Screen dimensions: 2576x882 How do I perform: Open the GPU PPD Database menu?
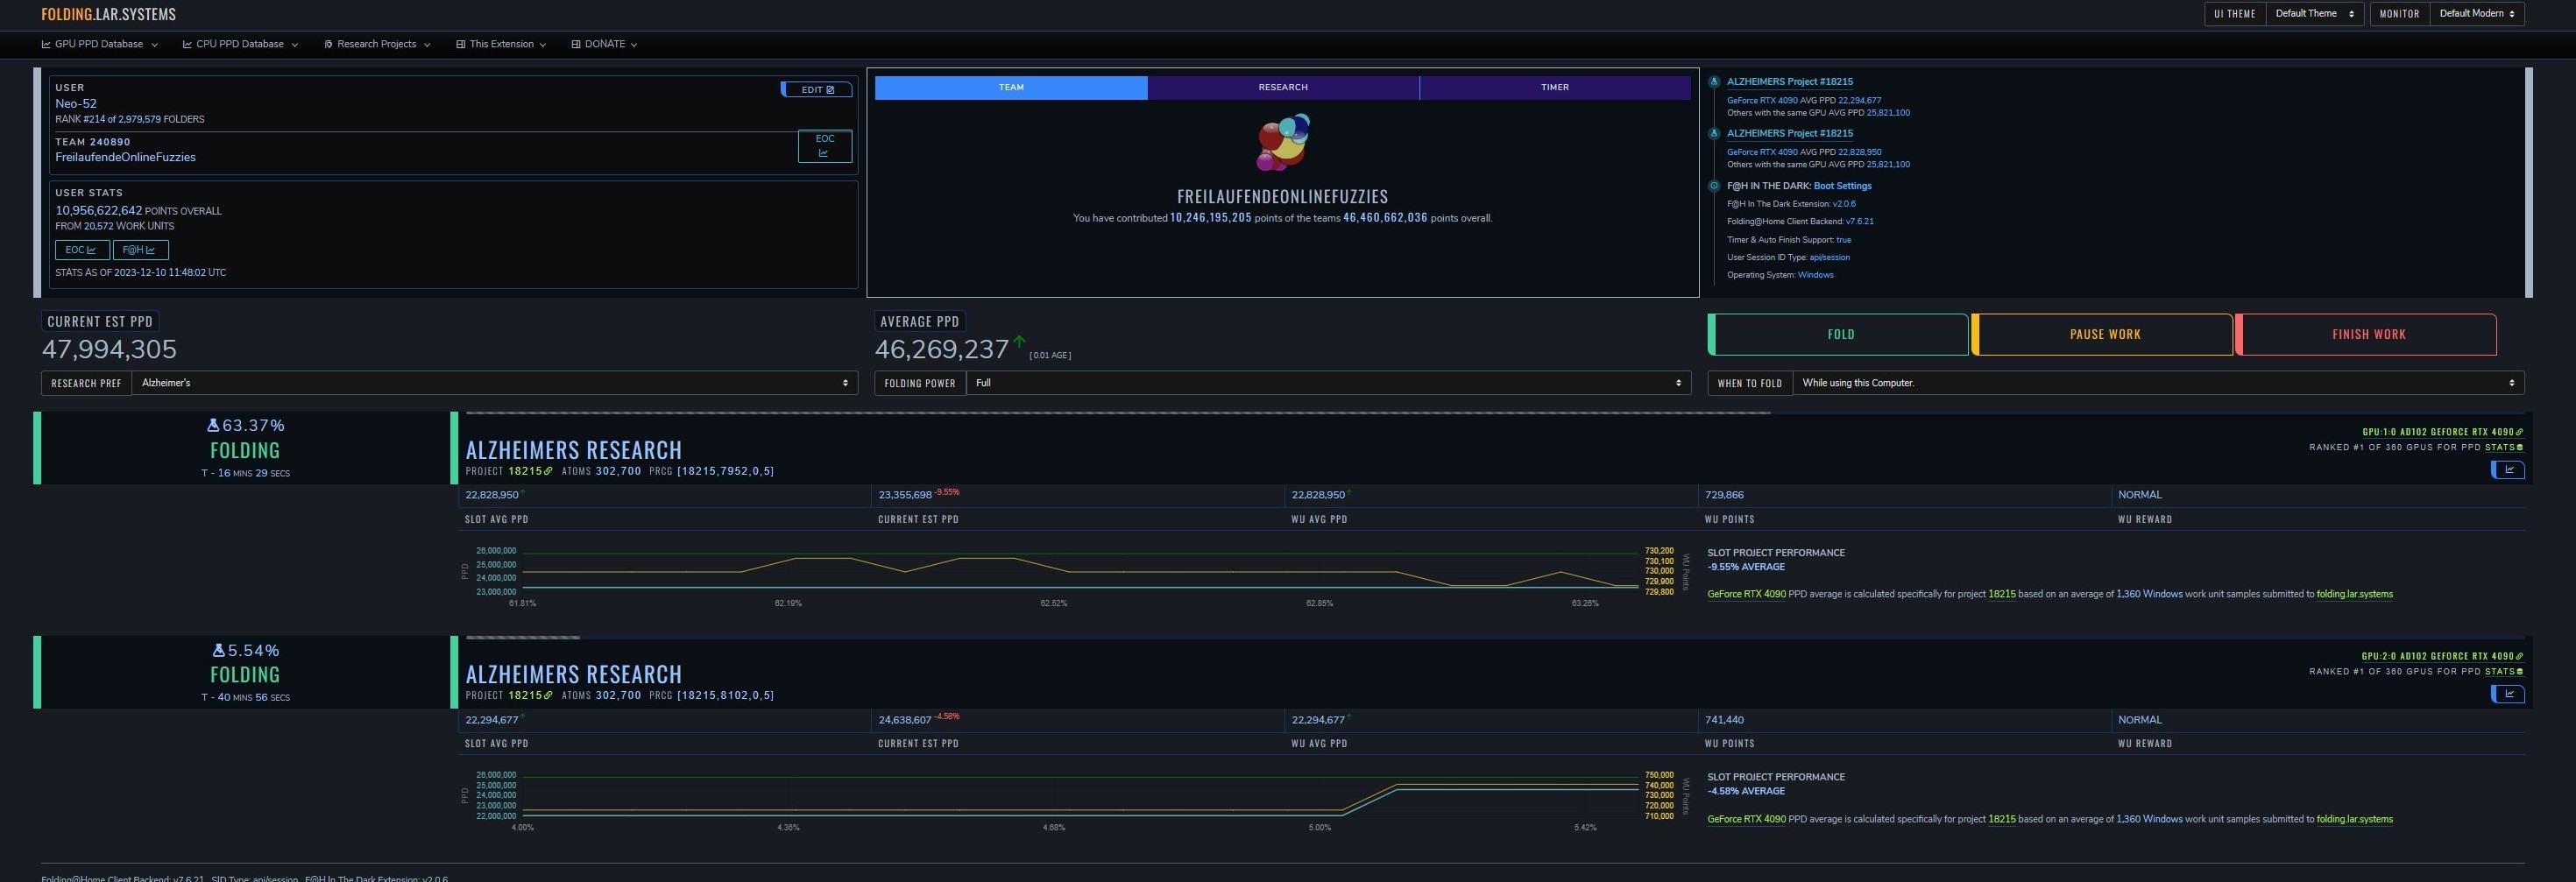(x=99, y=44)
